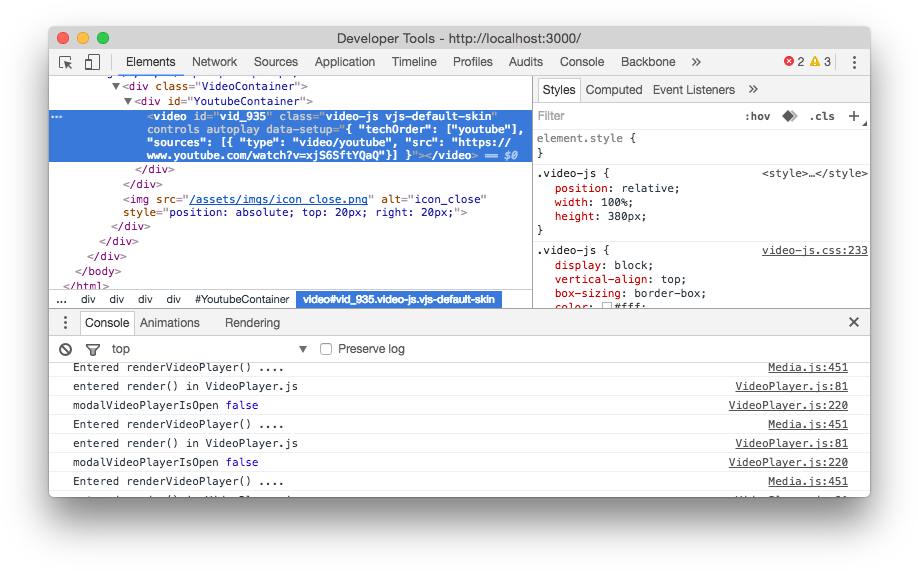Select the video#vid_935 breadcrumb item
The height and width of the screenshot is (571, 918).
click(399, 299)
